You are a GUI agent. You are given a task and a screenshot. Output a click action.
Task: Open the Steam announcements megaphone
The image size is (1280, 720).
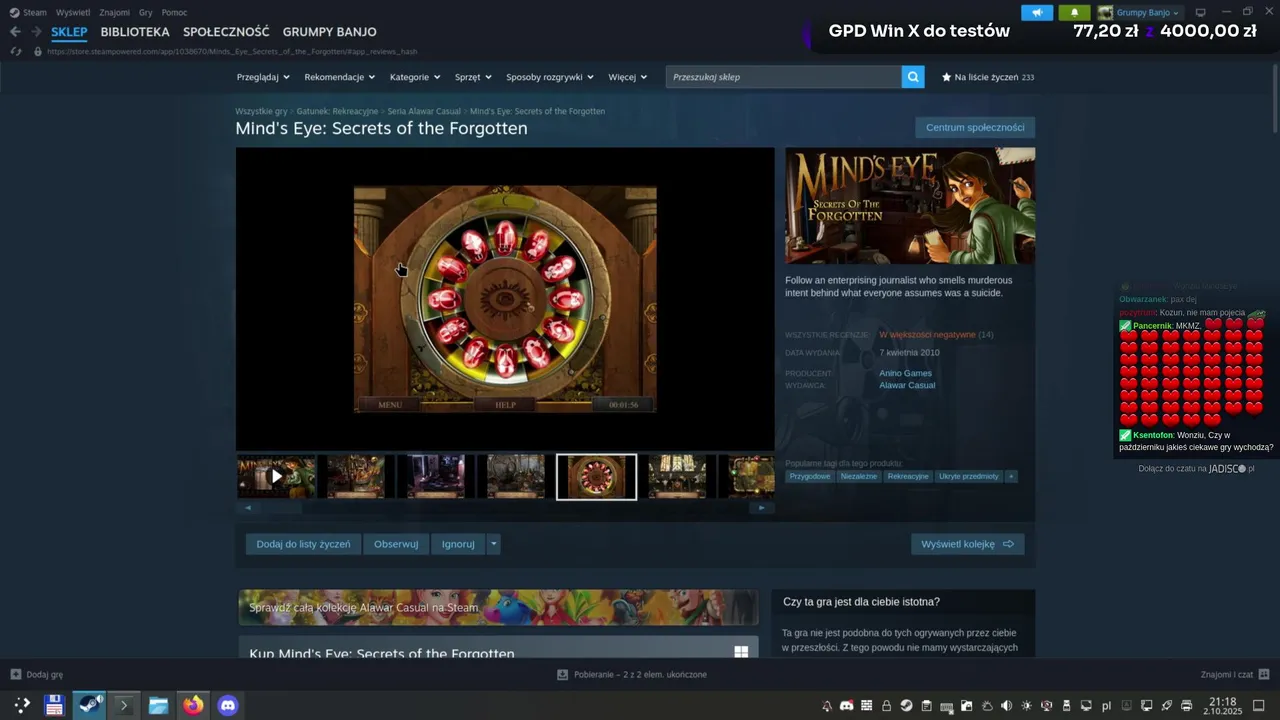1037,12
